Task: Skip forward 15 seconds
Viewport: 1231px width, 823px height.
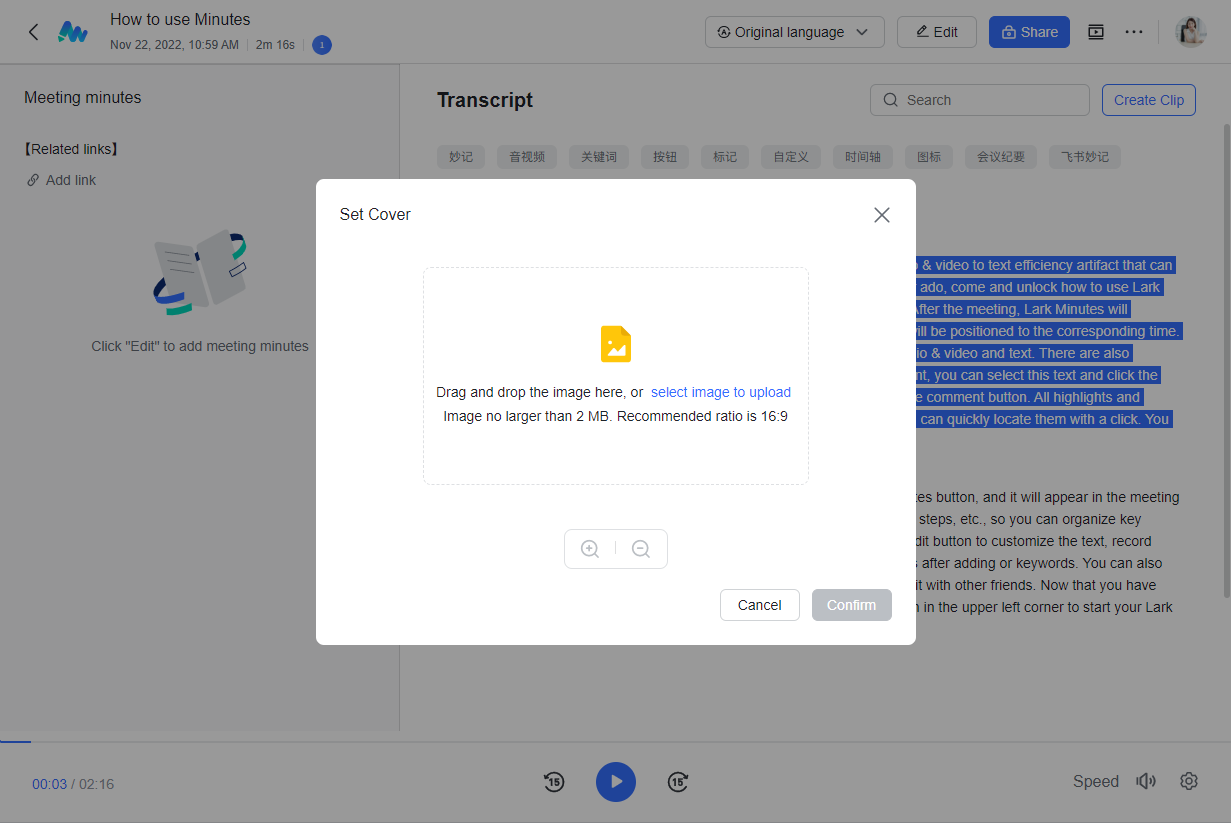Action: coord(678,782)
